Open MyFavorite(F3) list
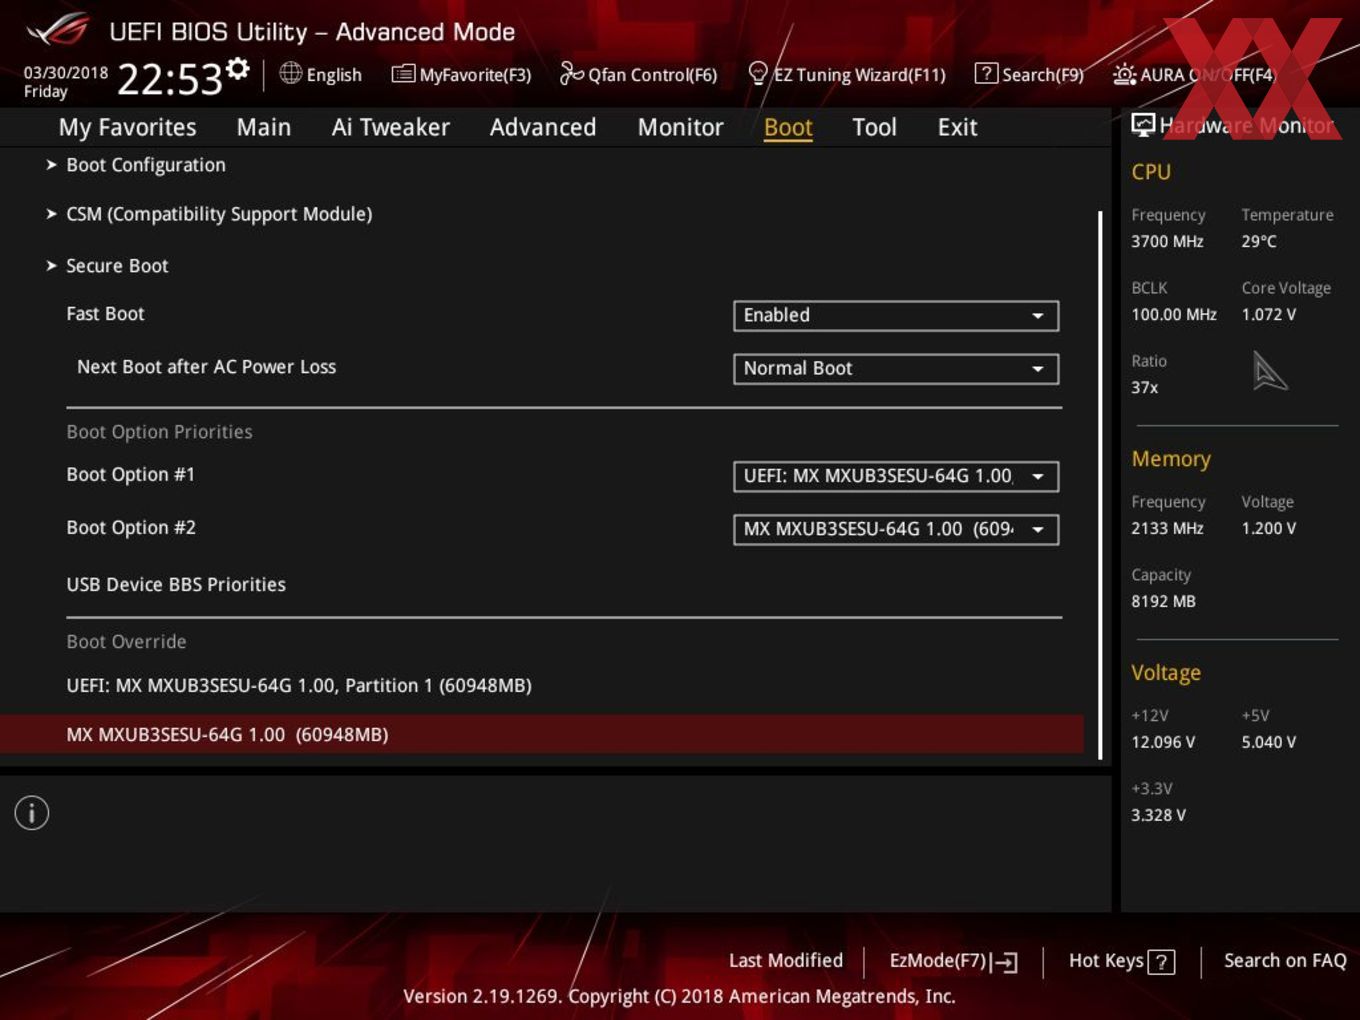The height and width of the screenshot is (1020, 1360). tap(461, 74)
